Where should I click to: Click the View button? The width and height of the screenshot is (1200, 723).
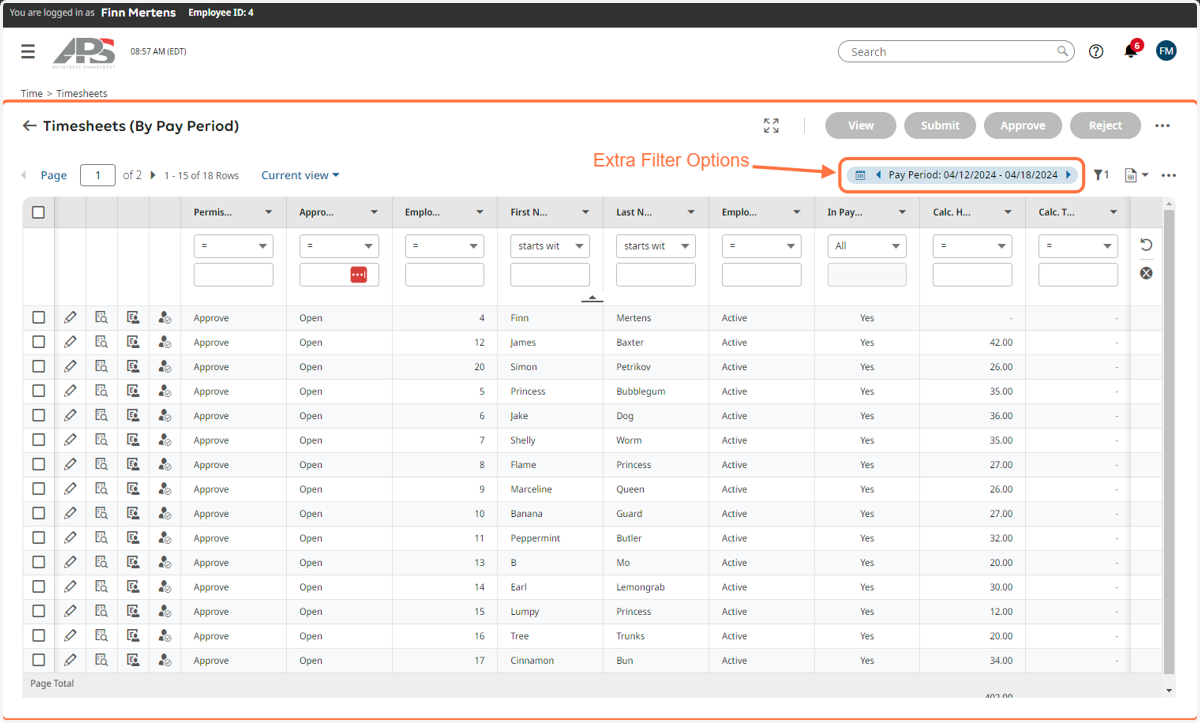pos(861,125)
